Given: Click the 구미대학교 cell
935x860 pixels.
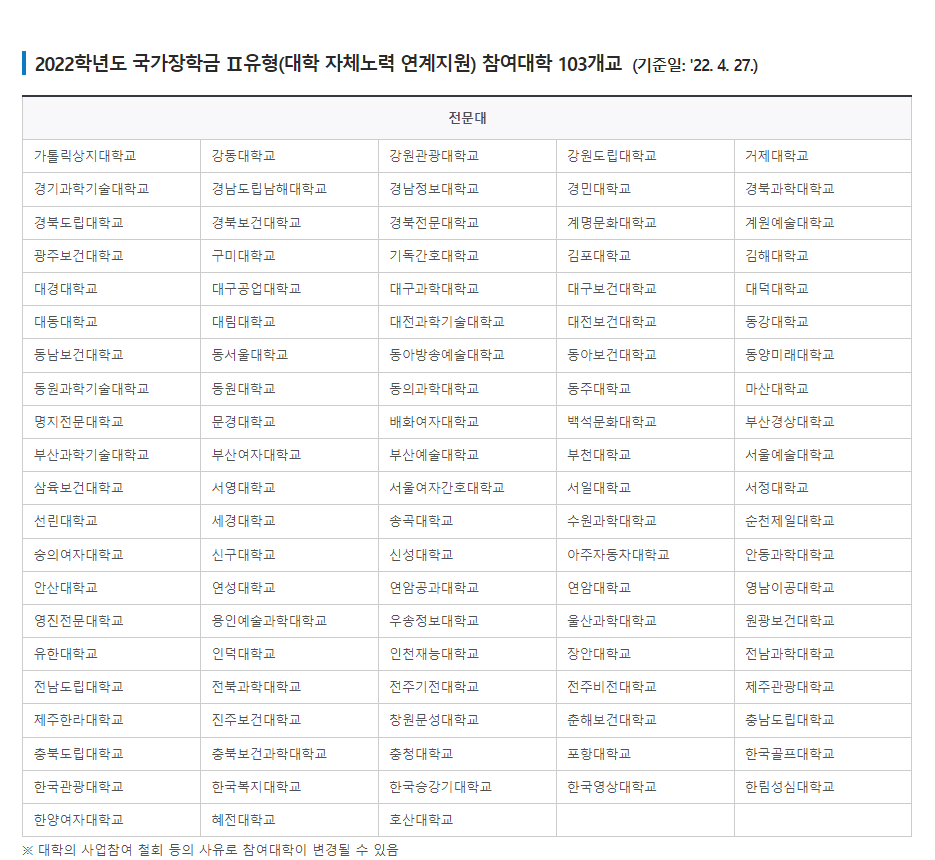Looking at the screenshot, I should click(289, 256).
